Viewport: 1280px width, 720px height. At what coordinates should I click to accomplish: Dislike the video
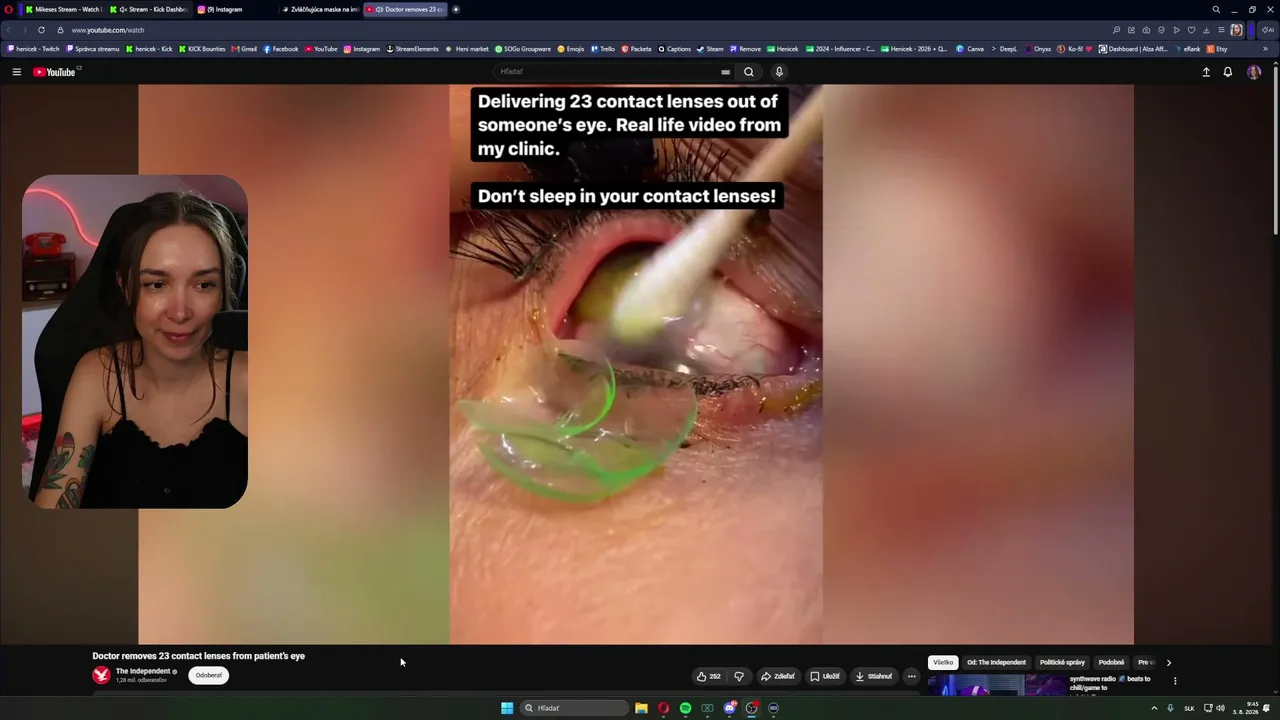click(739, 676)
